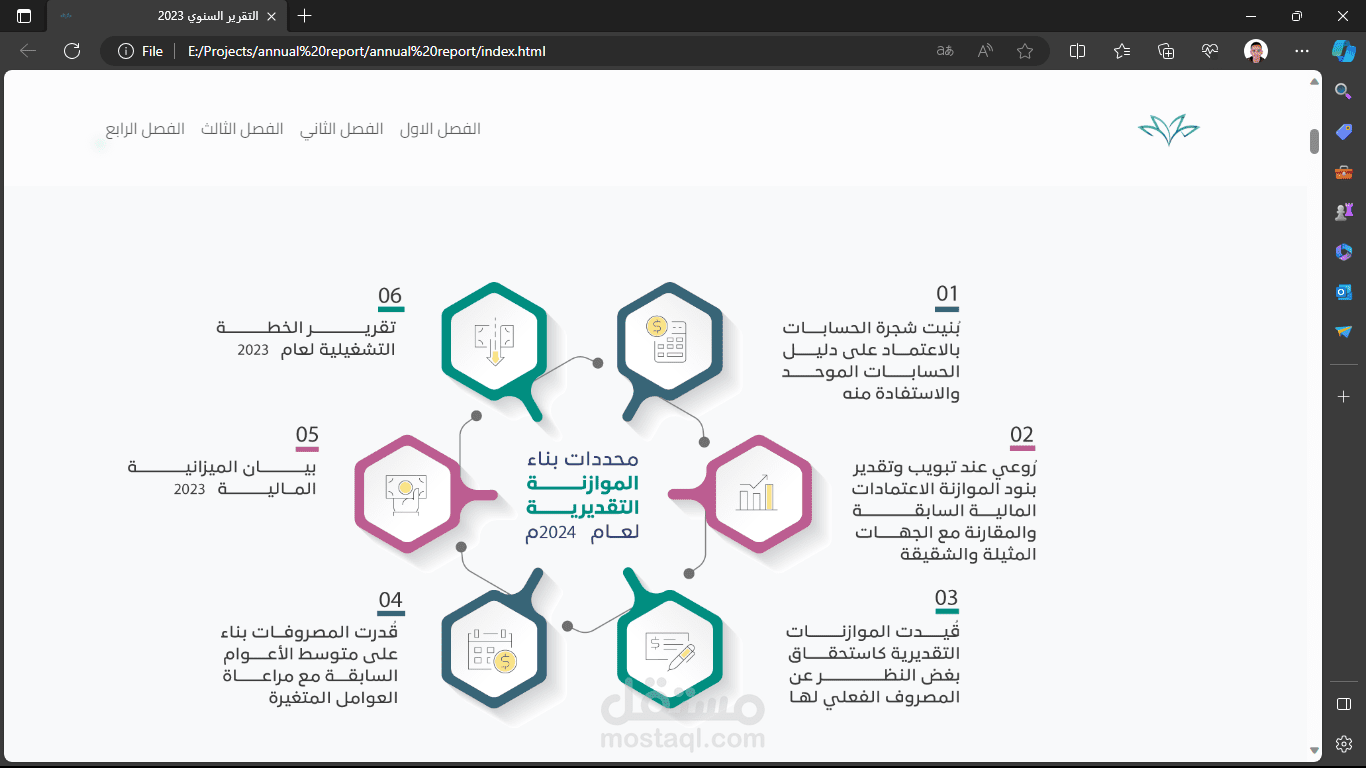The width and height of the screenshot is (1366, 768).
Task: Click the scrollbar down arrow
Action: click(1315, 750)
